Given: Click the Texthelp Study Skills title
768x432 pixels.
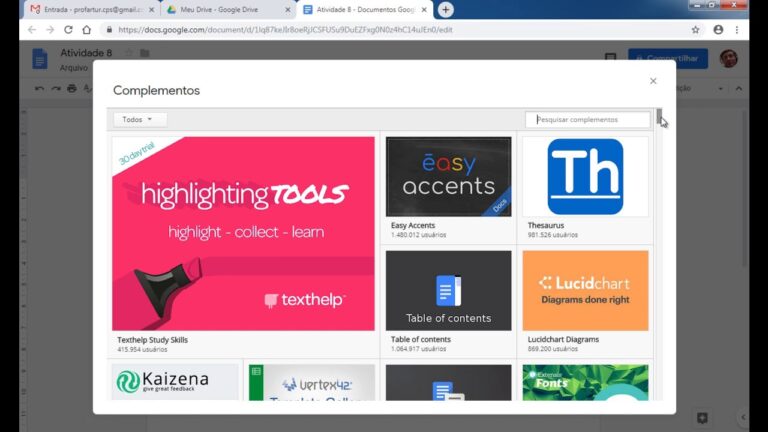Looking at the screenshot, I should tap(152, 339).
